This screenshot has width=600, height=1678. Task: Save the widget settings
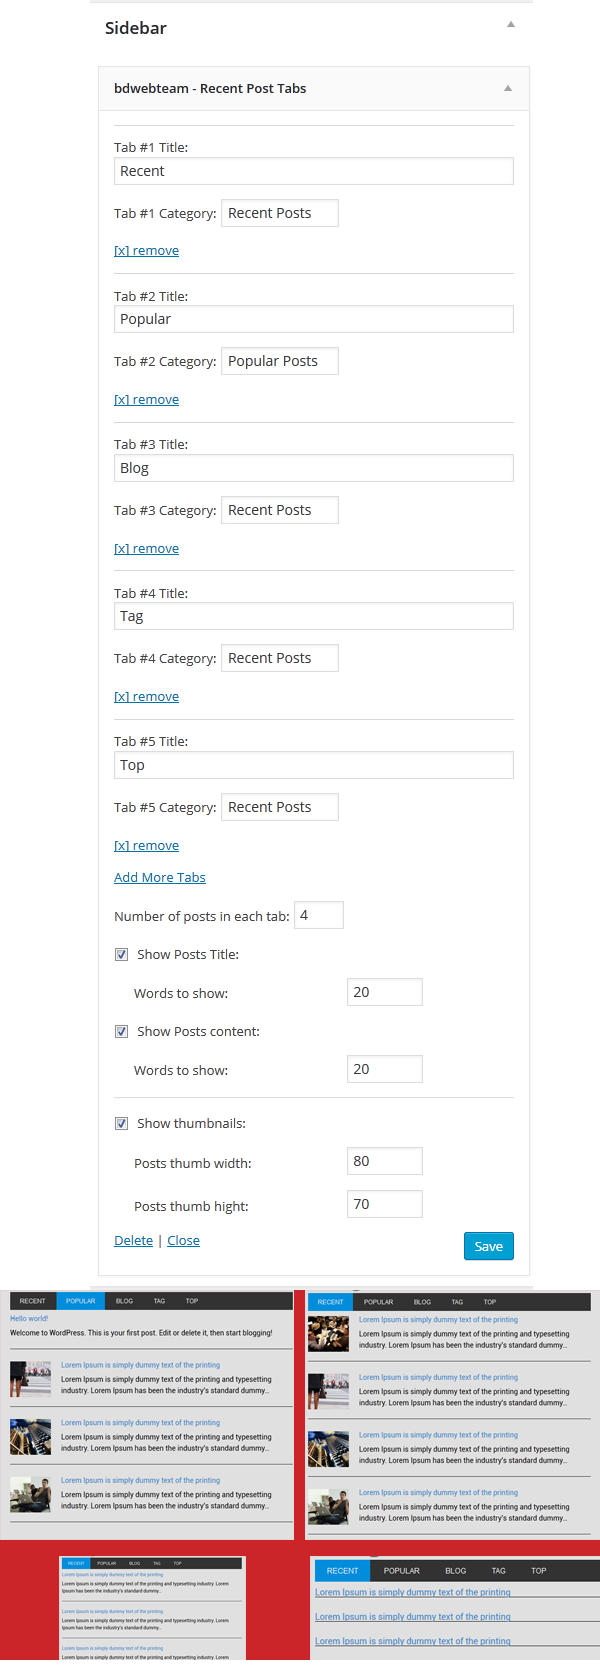click(488, 1246)
